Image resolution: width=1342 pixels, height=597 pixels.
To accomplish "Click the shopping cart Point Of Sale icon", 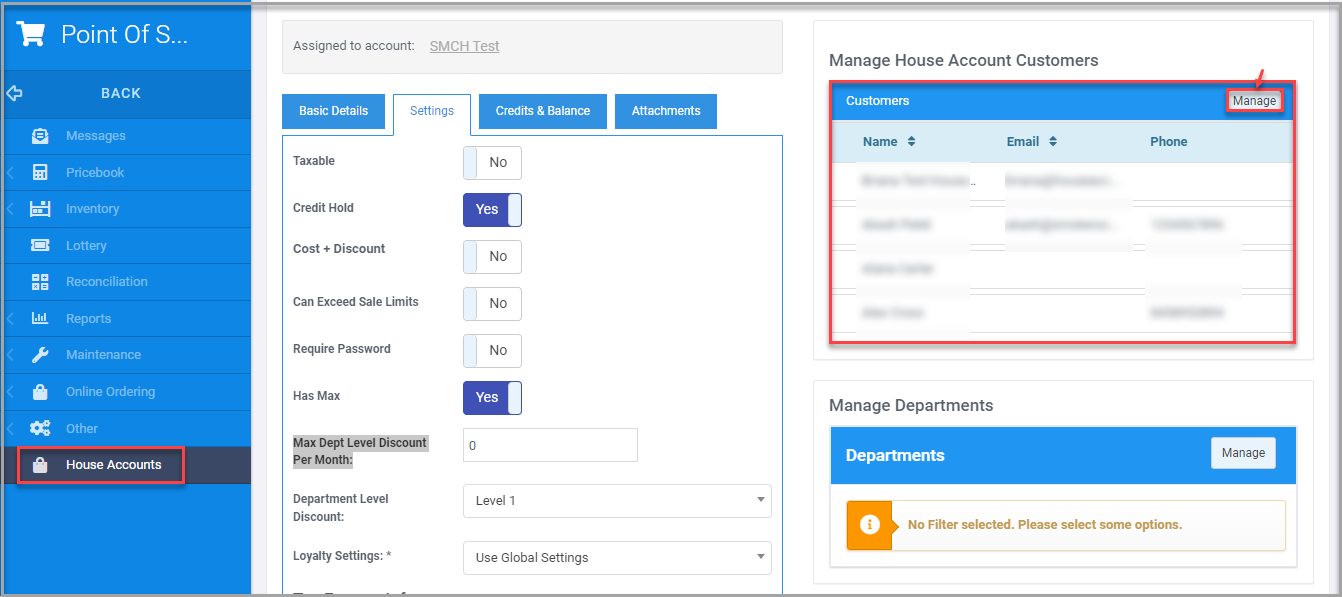I will (29, 32).
